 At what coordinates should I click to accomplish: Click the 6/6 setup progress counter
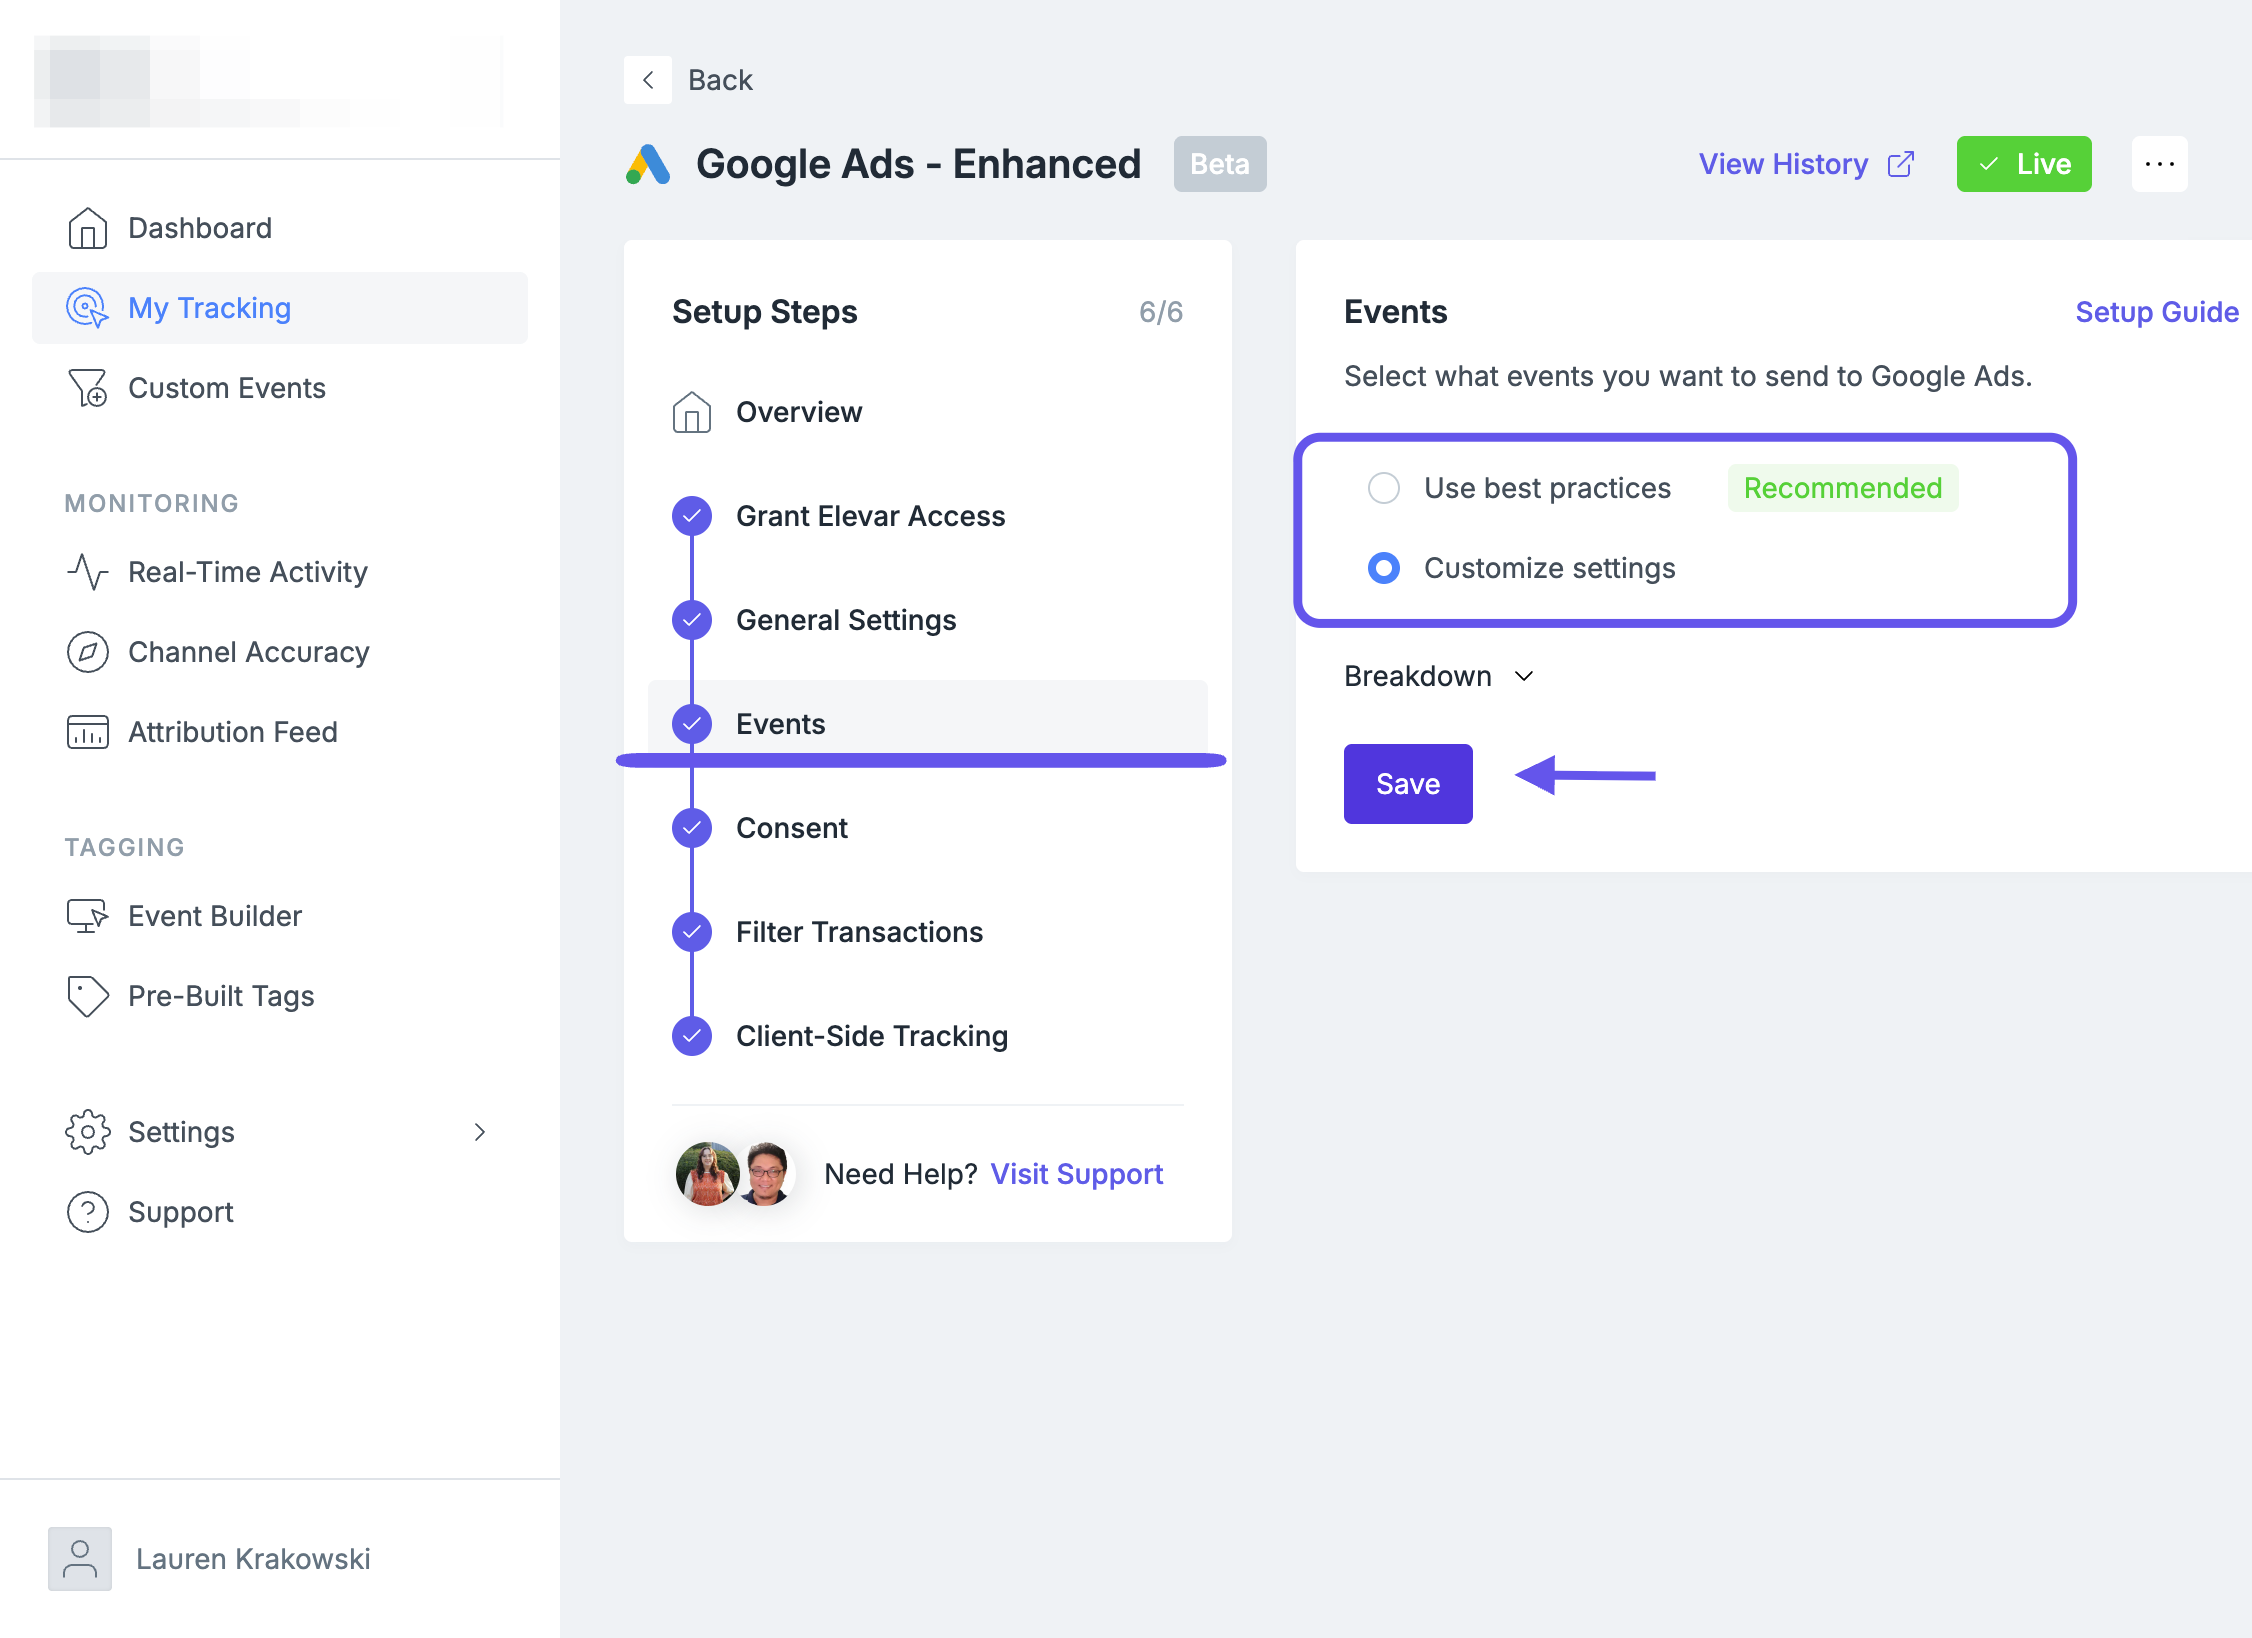(x=1161, y=312)
